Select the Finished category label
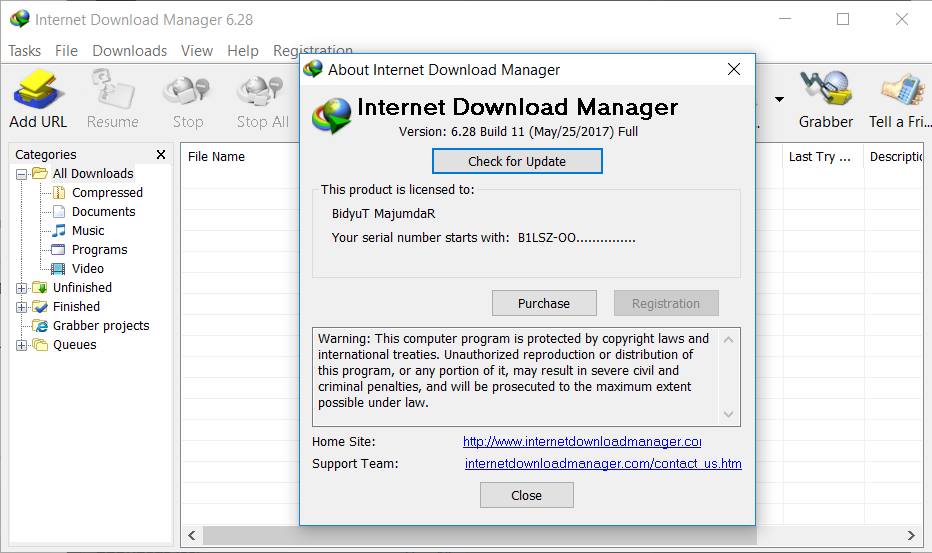This screenshot has height=553, width=932. [76, 307]
